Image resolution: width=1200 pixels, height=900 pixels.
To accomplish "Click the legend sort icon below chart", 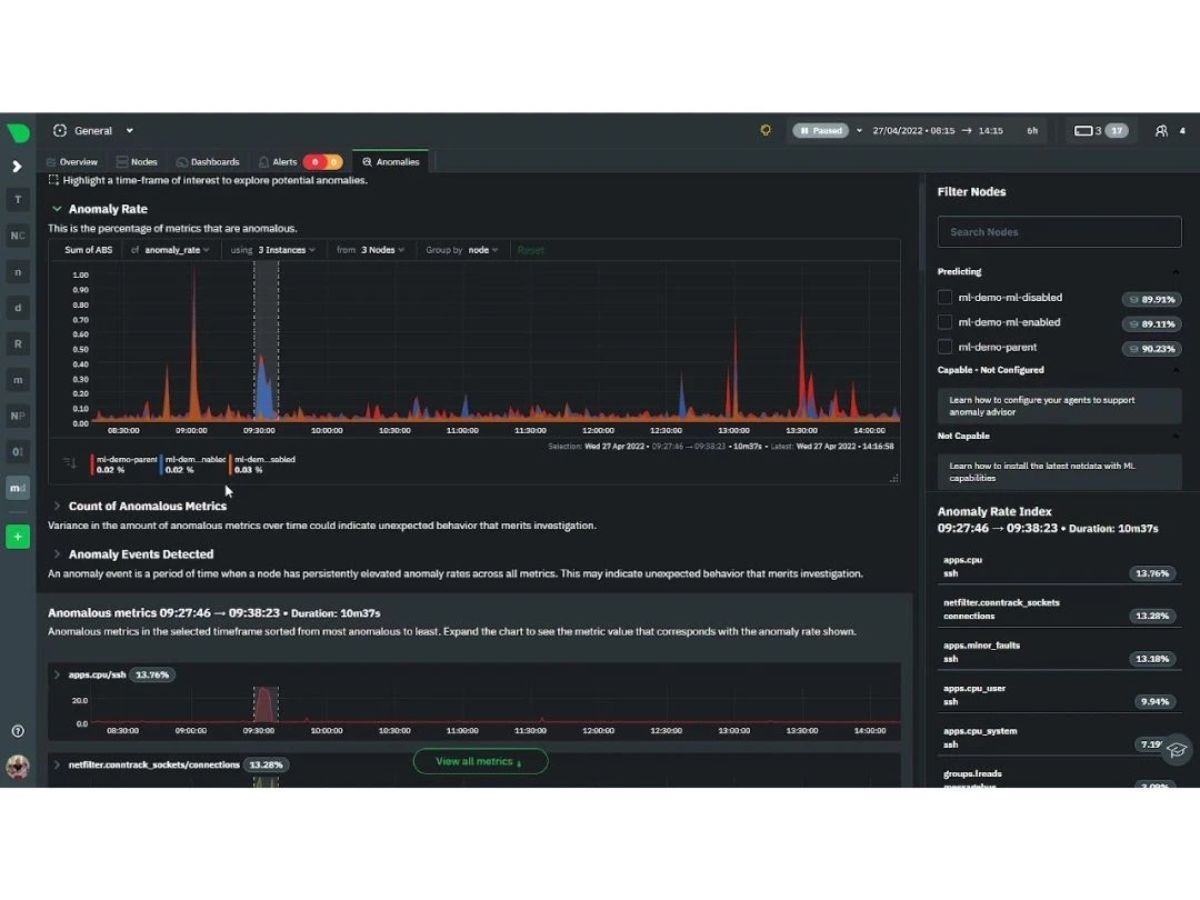I will [69, 463].
